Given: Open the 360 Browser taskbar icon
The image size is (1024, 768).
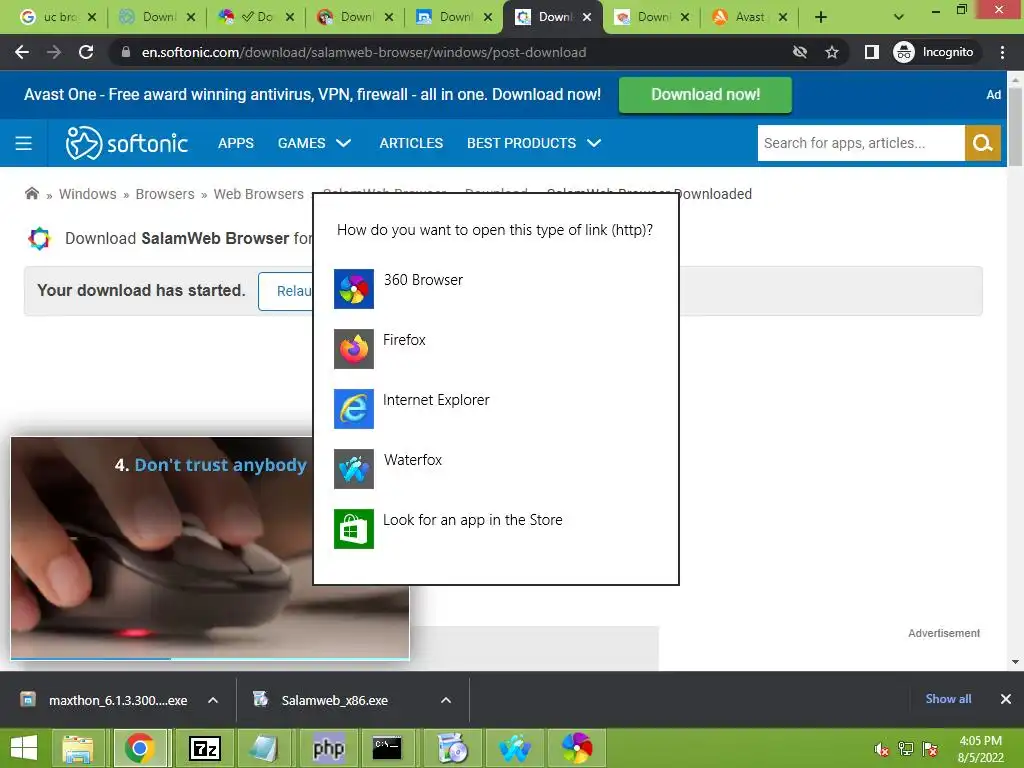Looking at the screenshot, I should 577,748.
